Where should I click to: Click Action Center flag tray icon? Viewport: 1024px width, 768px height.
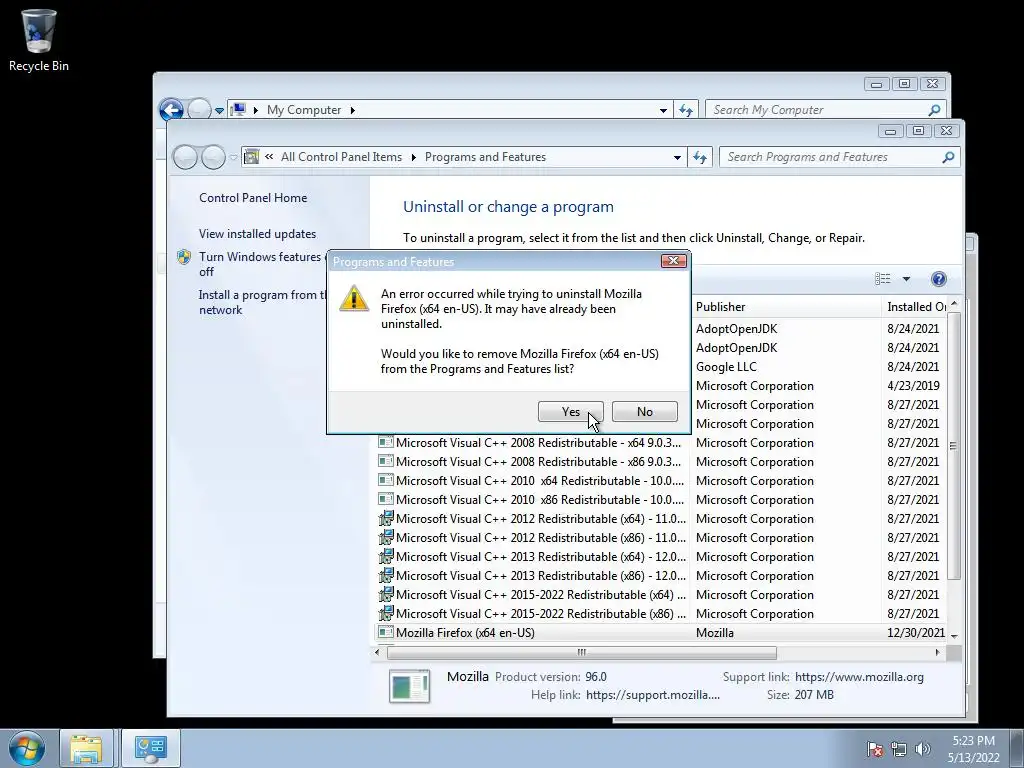click(875, 749)
